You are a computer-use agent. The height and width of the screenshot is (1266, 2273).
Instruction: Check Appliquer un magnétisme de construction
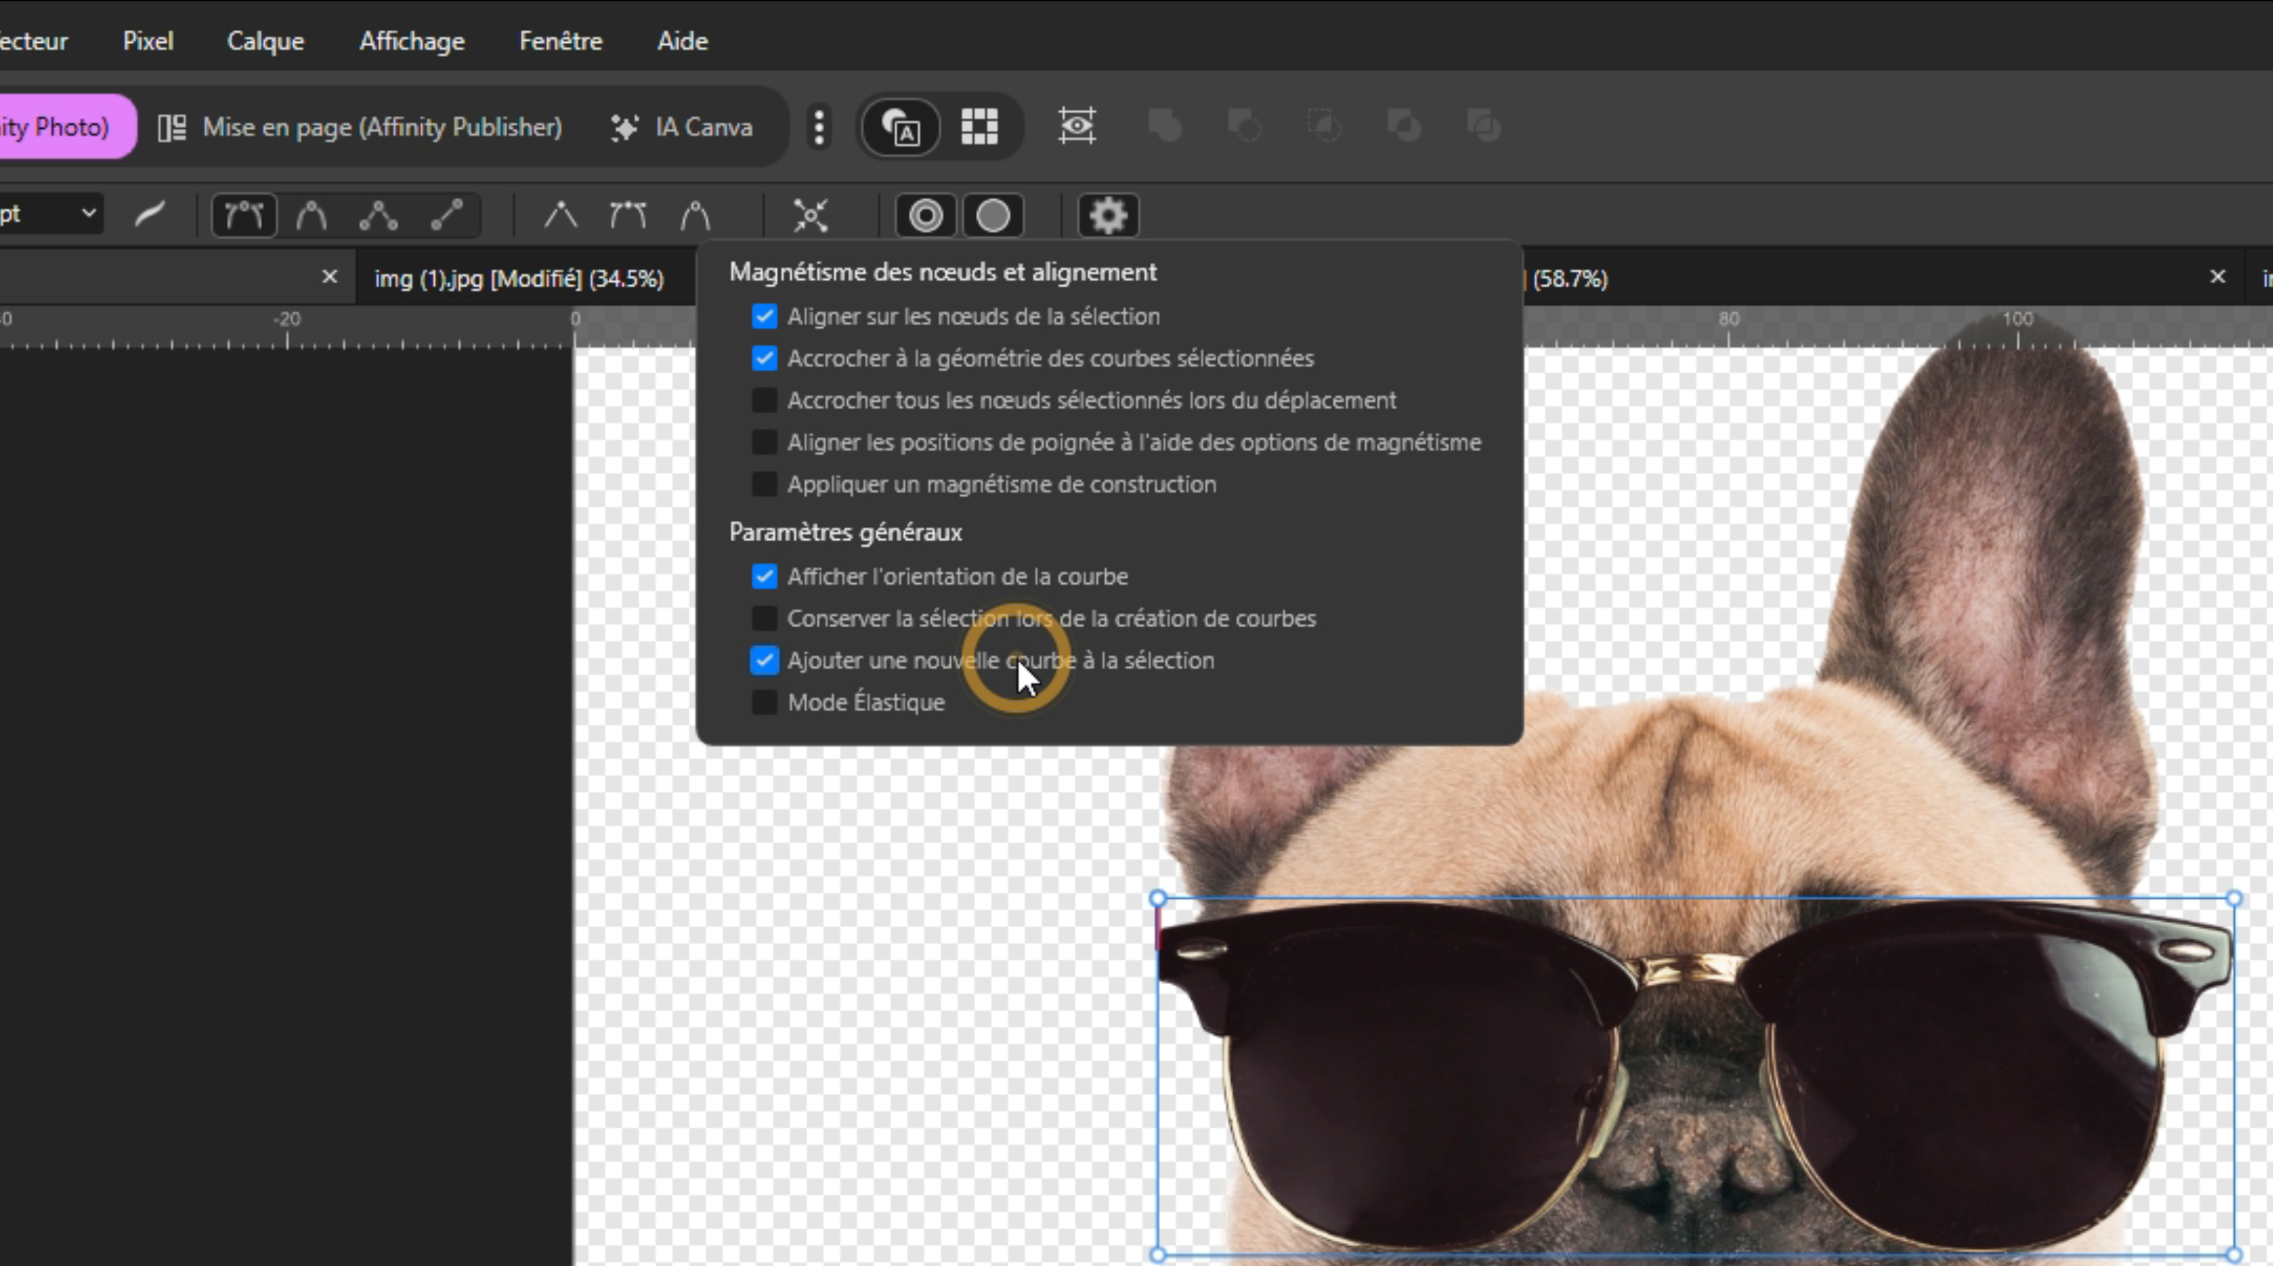pyautogui.click(x=764, y=484)
